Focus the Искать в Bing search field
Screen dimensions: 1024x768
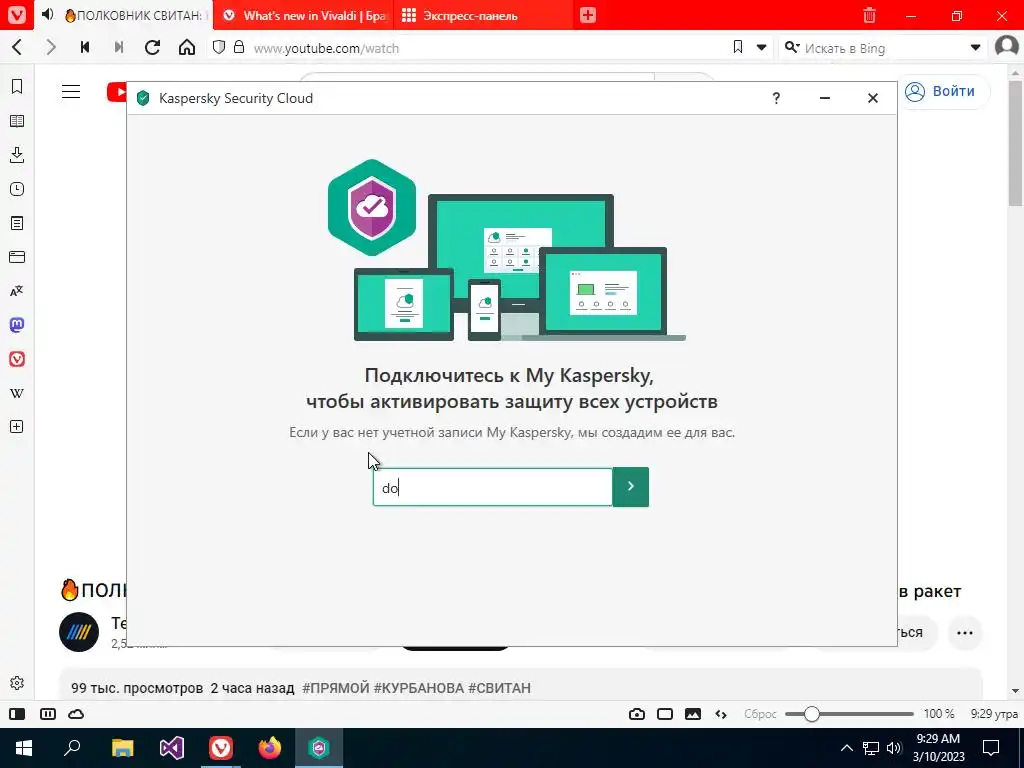coord(883,48)
